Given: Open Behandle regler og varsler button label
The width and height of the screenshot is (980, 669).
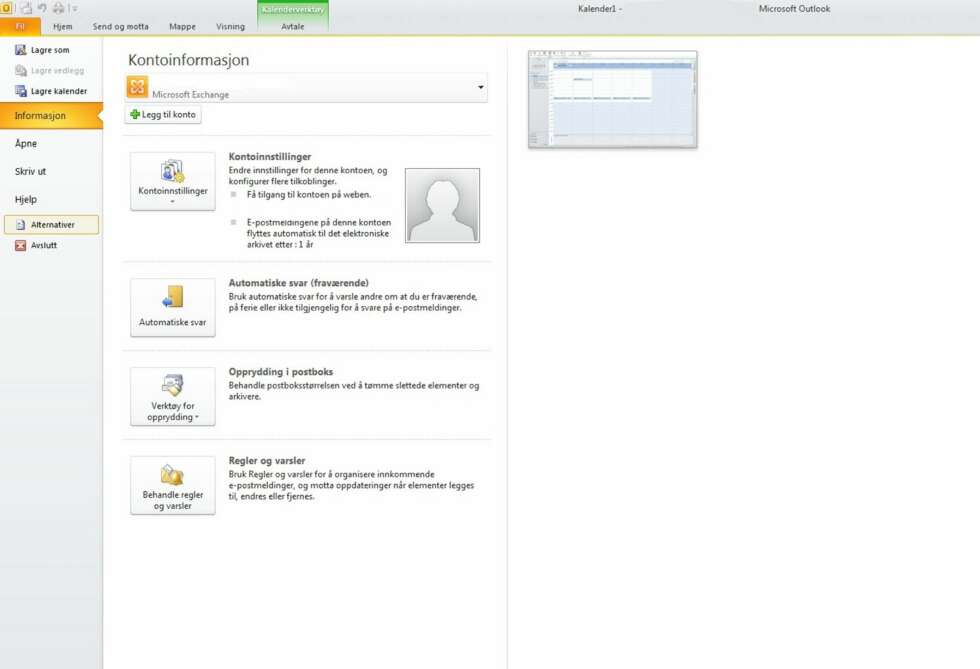Looking at the screenshot, I should click(172, 500).
